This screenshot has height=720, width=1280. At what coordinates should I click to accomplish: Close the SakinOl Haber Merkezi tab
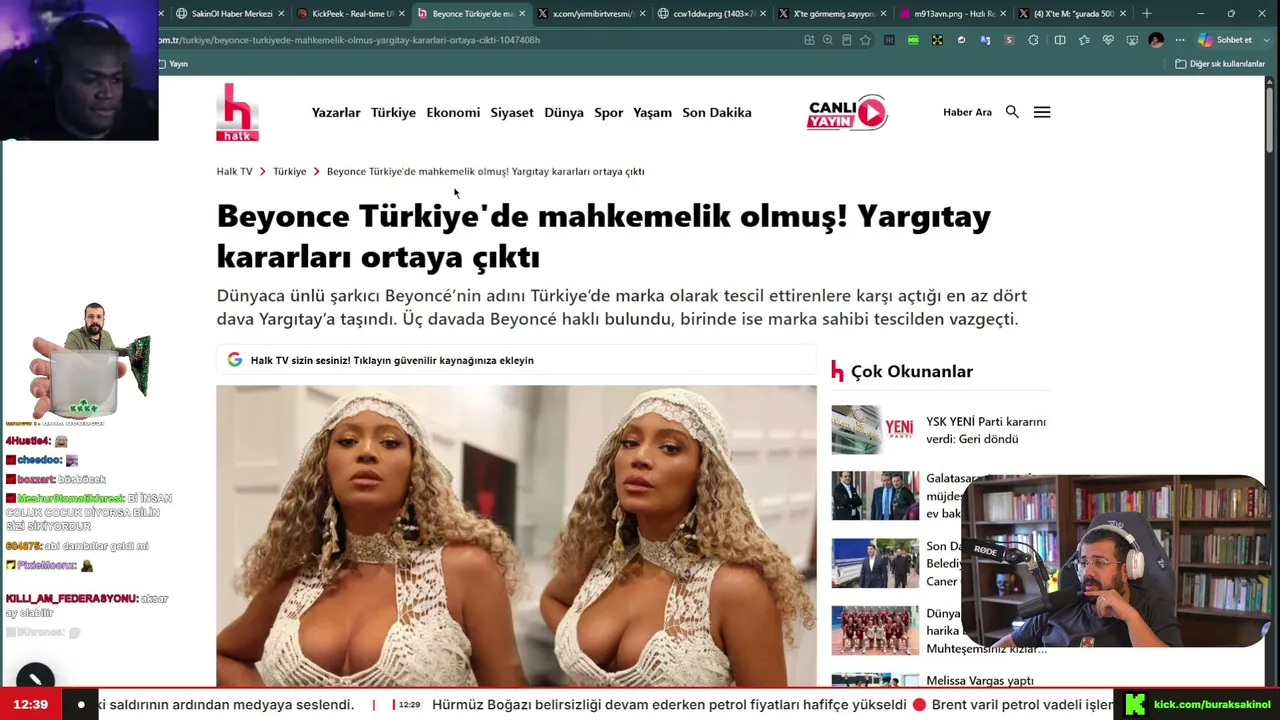[x=281, y=14]
